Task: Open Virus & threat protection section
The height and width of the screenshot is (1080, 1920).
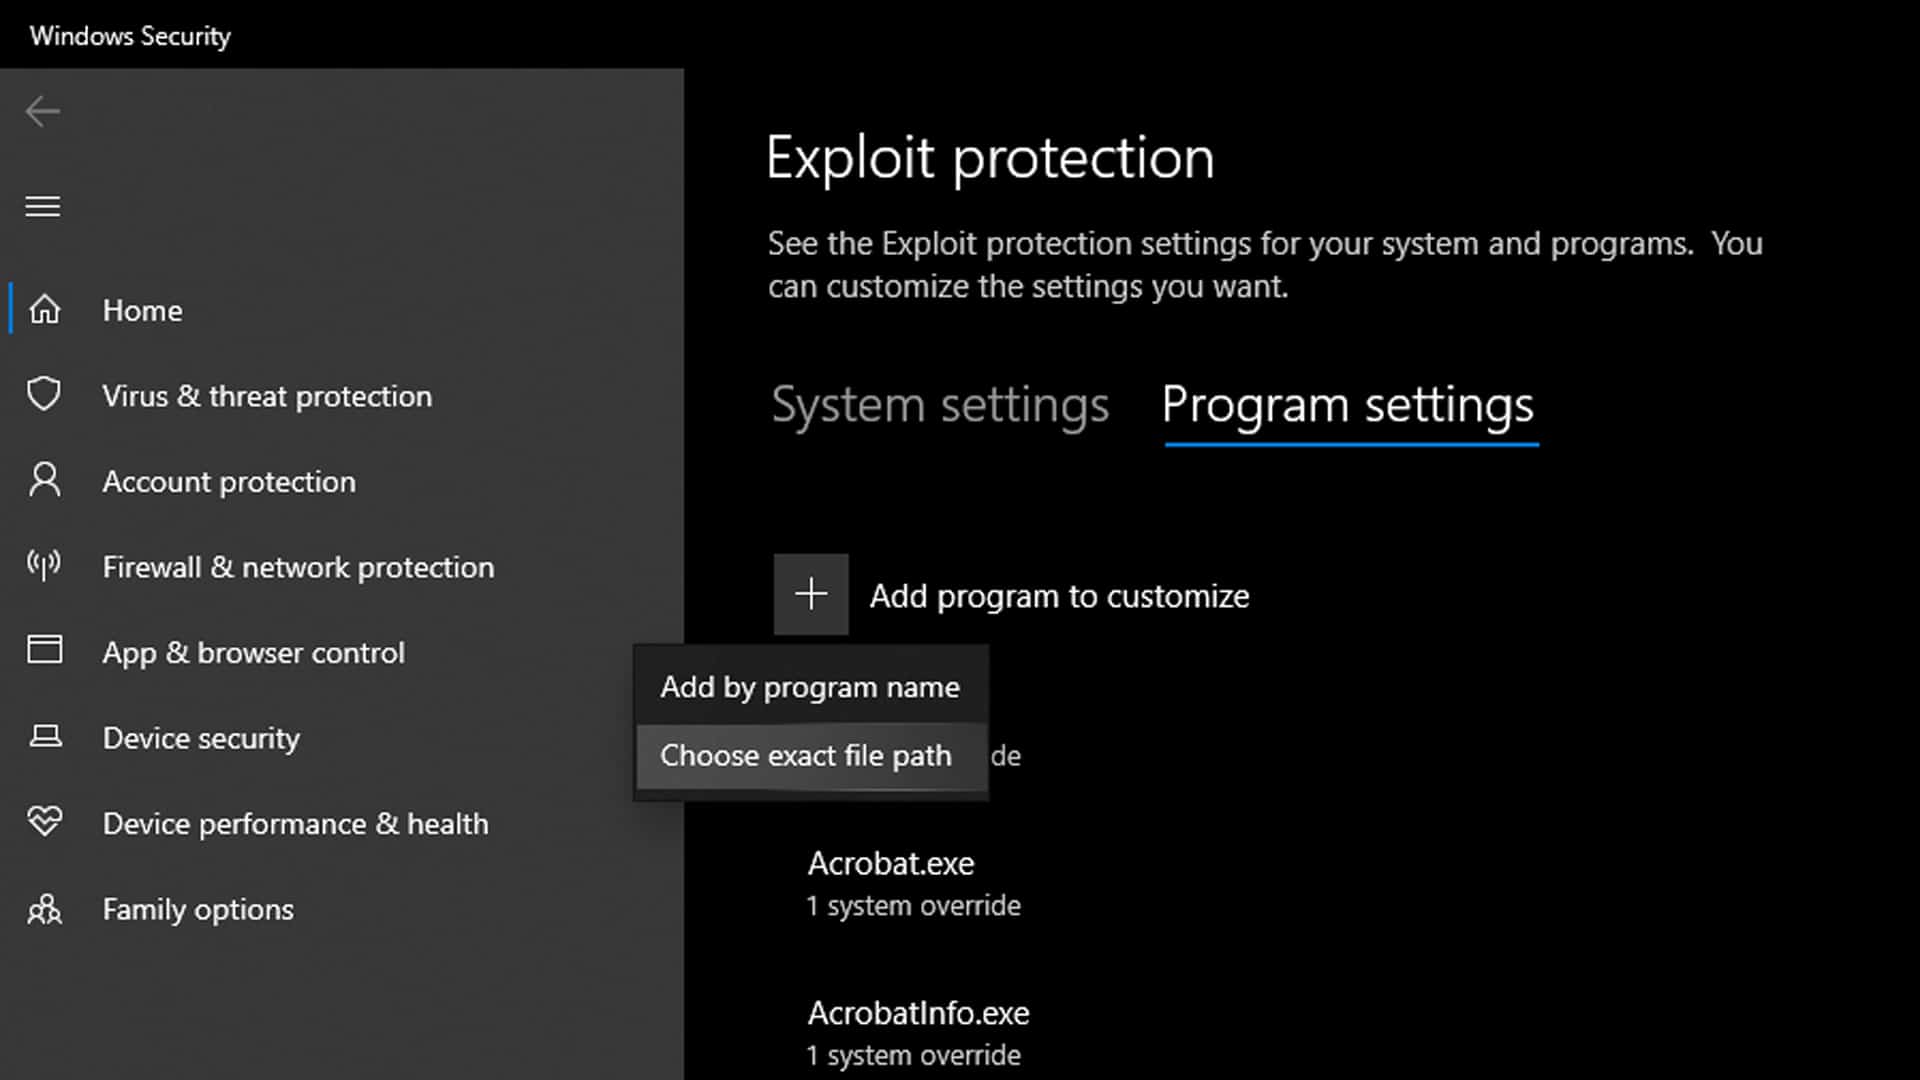Action: tap(267, 396)
